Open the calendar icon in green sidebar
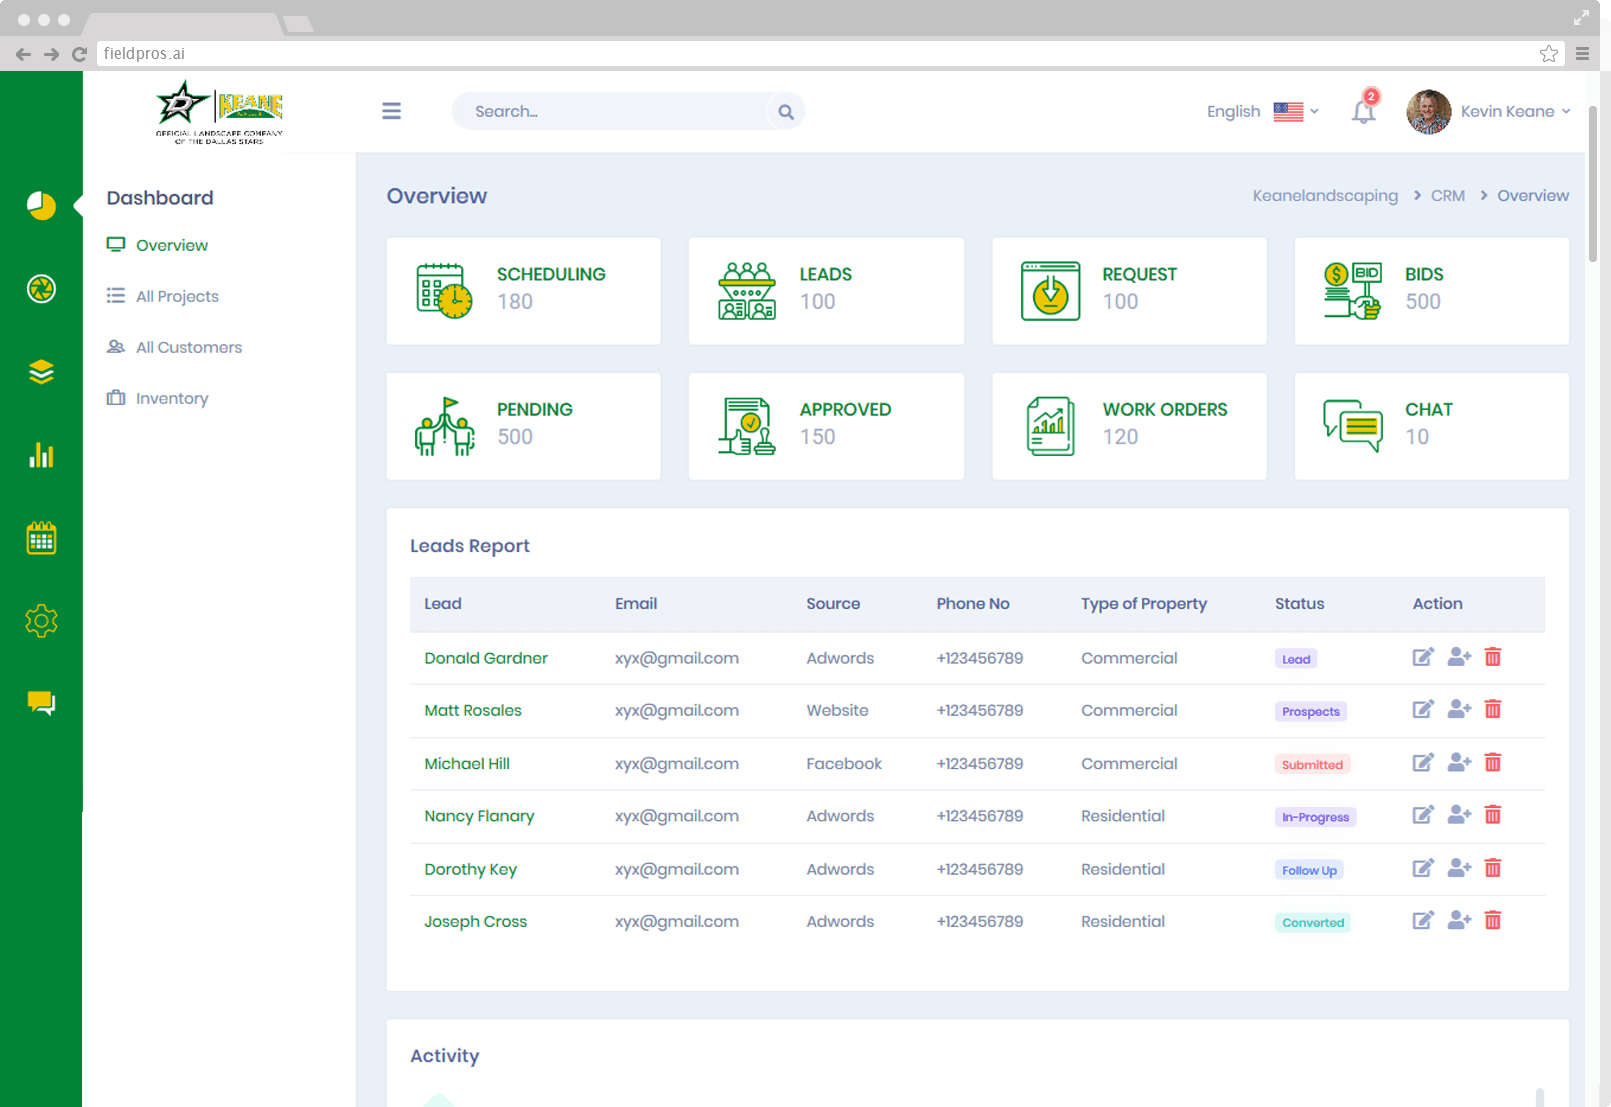 pos(41,538)
